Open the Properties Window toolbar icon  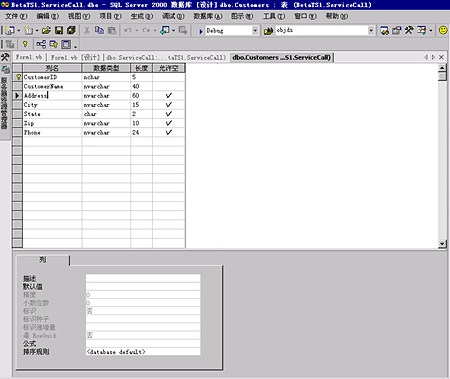click(x=397, y=31)
